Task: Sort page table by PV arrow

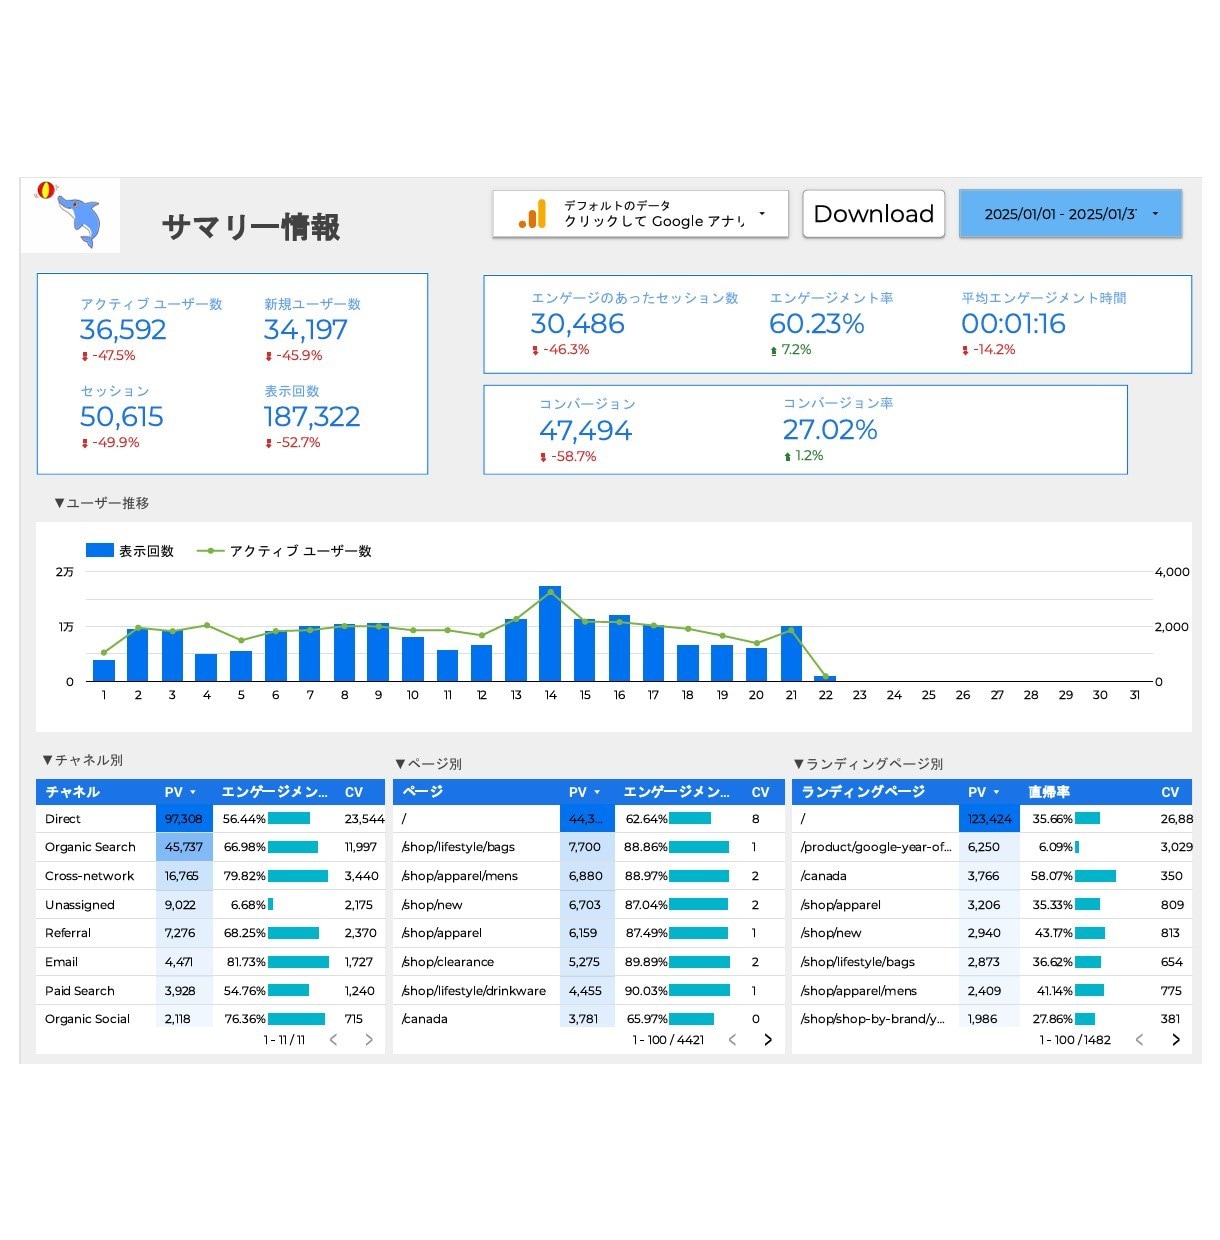Action: [597, 792]
